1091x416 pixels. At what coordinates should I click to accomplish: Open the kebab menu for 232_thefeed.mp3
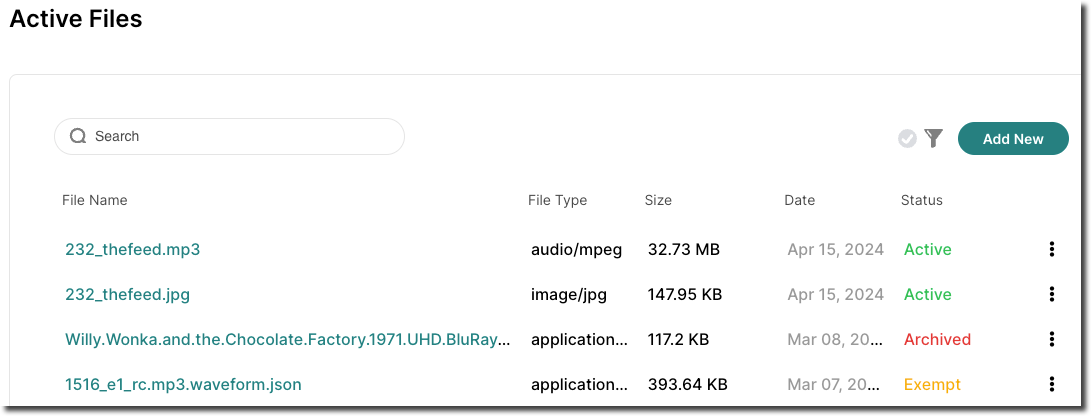coord(1051,249)
